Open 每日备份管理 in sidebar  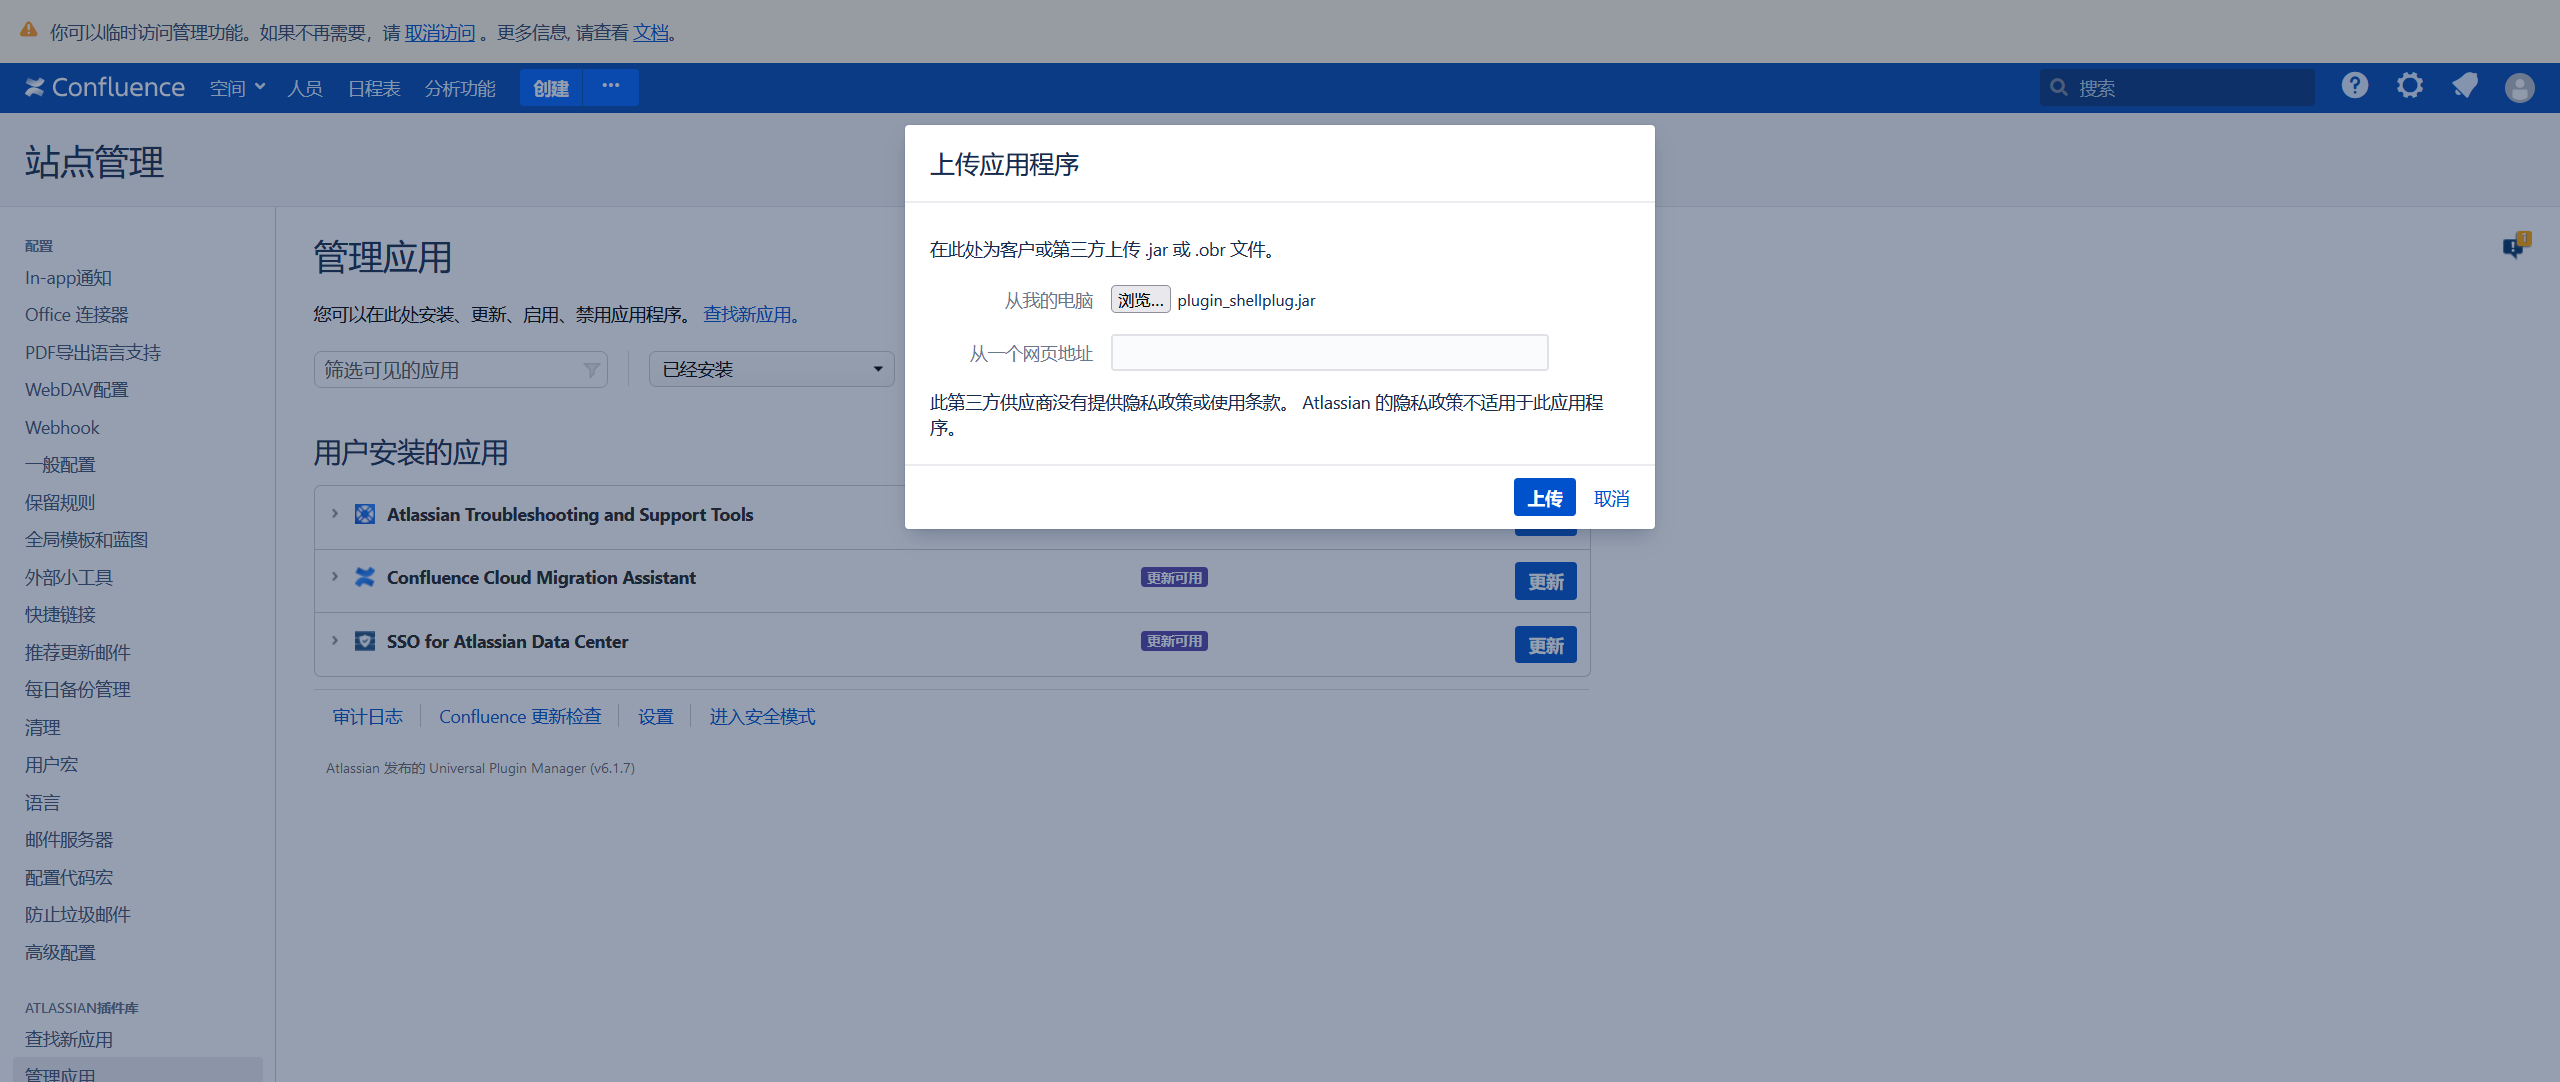click(x=78, y=689)
